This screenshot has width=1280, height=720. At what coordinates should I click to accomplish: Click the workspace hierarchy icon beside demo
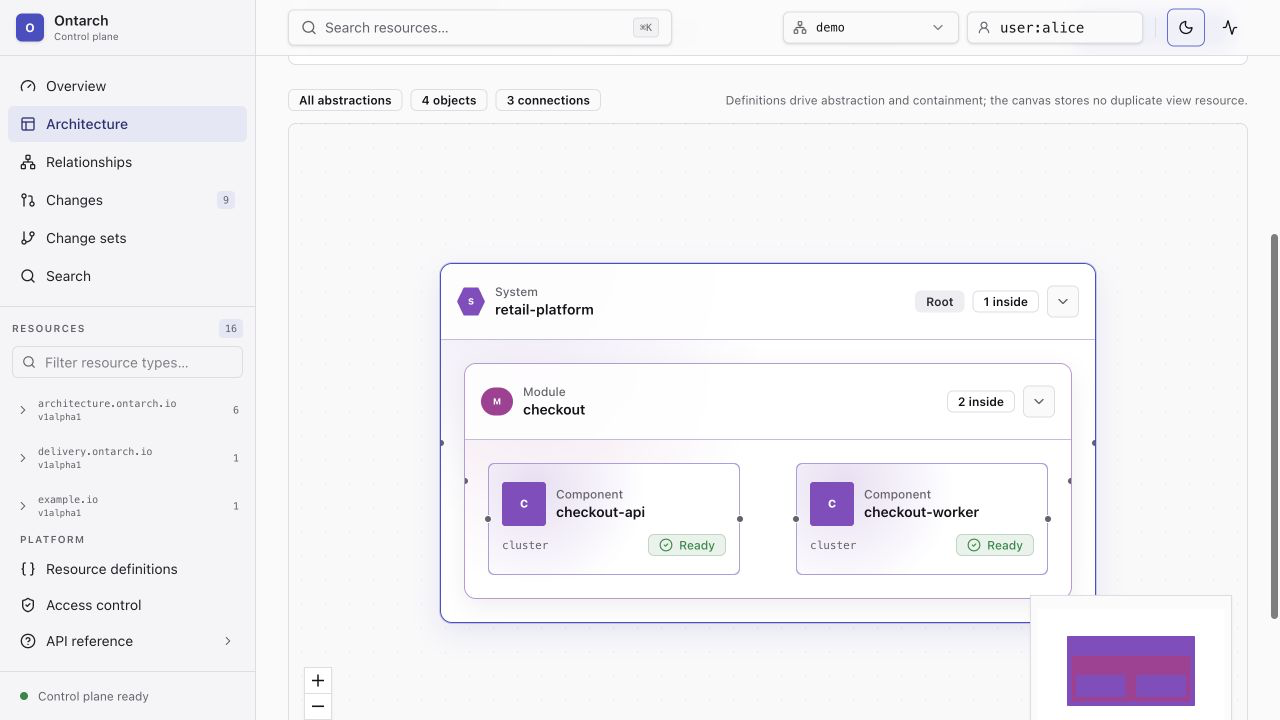tap(800, 28)
